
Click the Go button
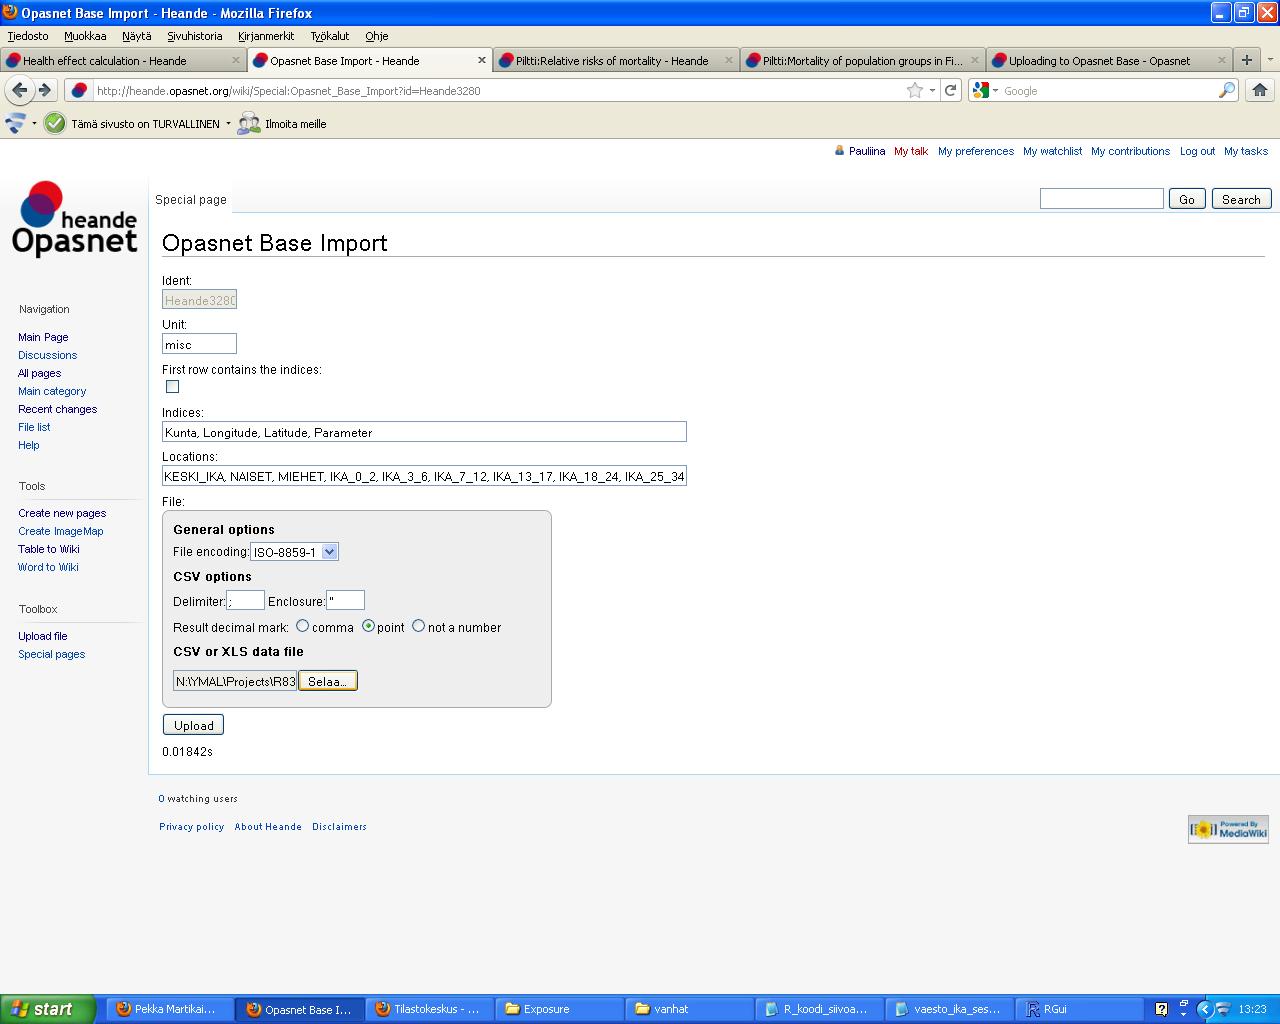1187,199
